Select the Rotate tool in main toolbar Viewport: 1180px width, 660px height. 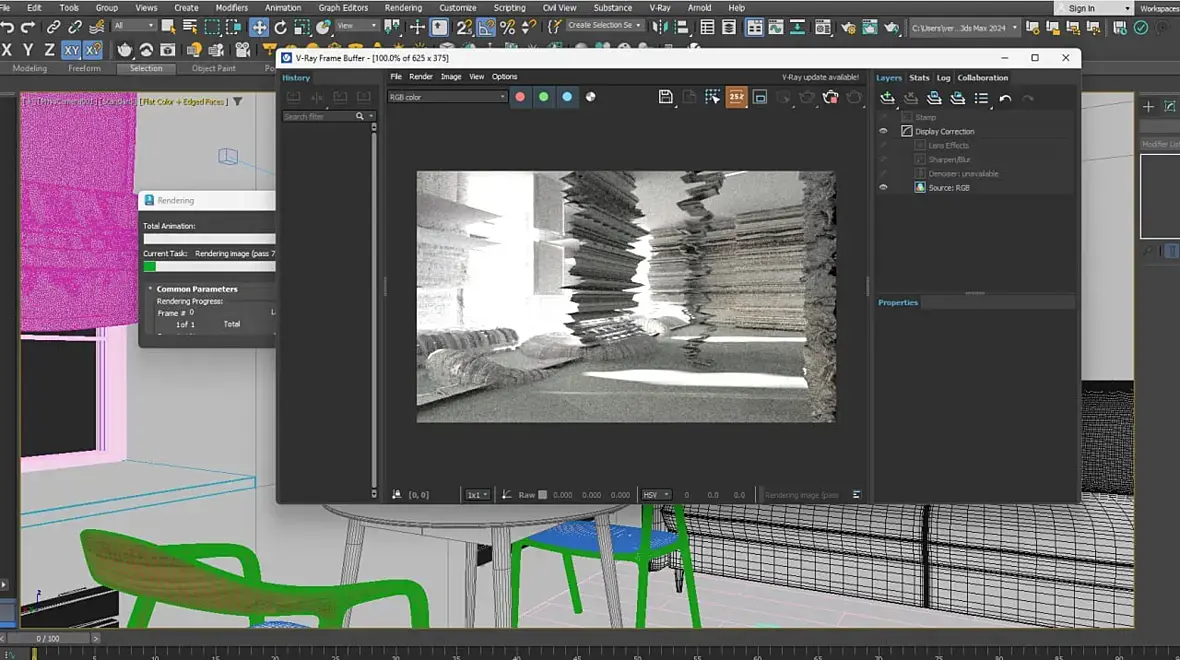(x=281, y=27)
